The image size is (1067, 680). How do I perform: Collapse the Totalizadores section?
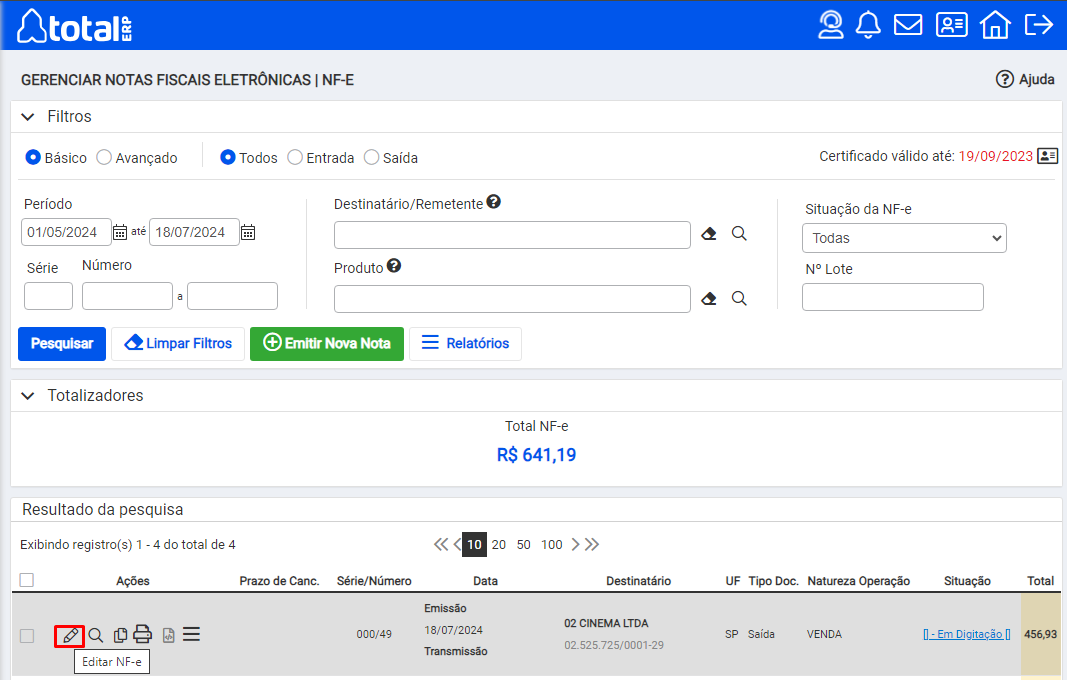[x=28, y=396]
